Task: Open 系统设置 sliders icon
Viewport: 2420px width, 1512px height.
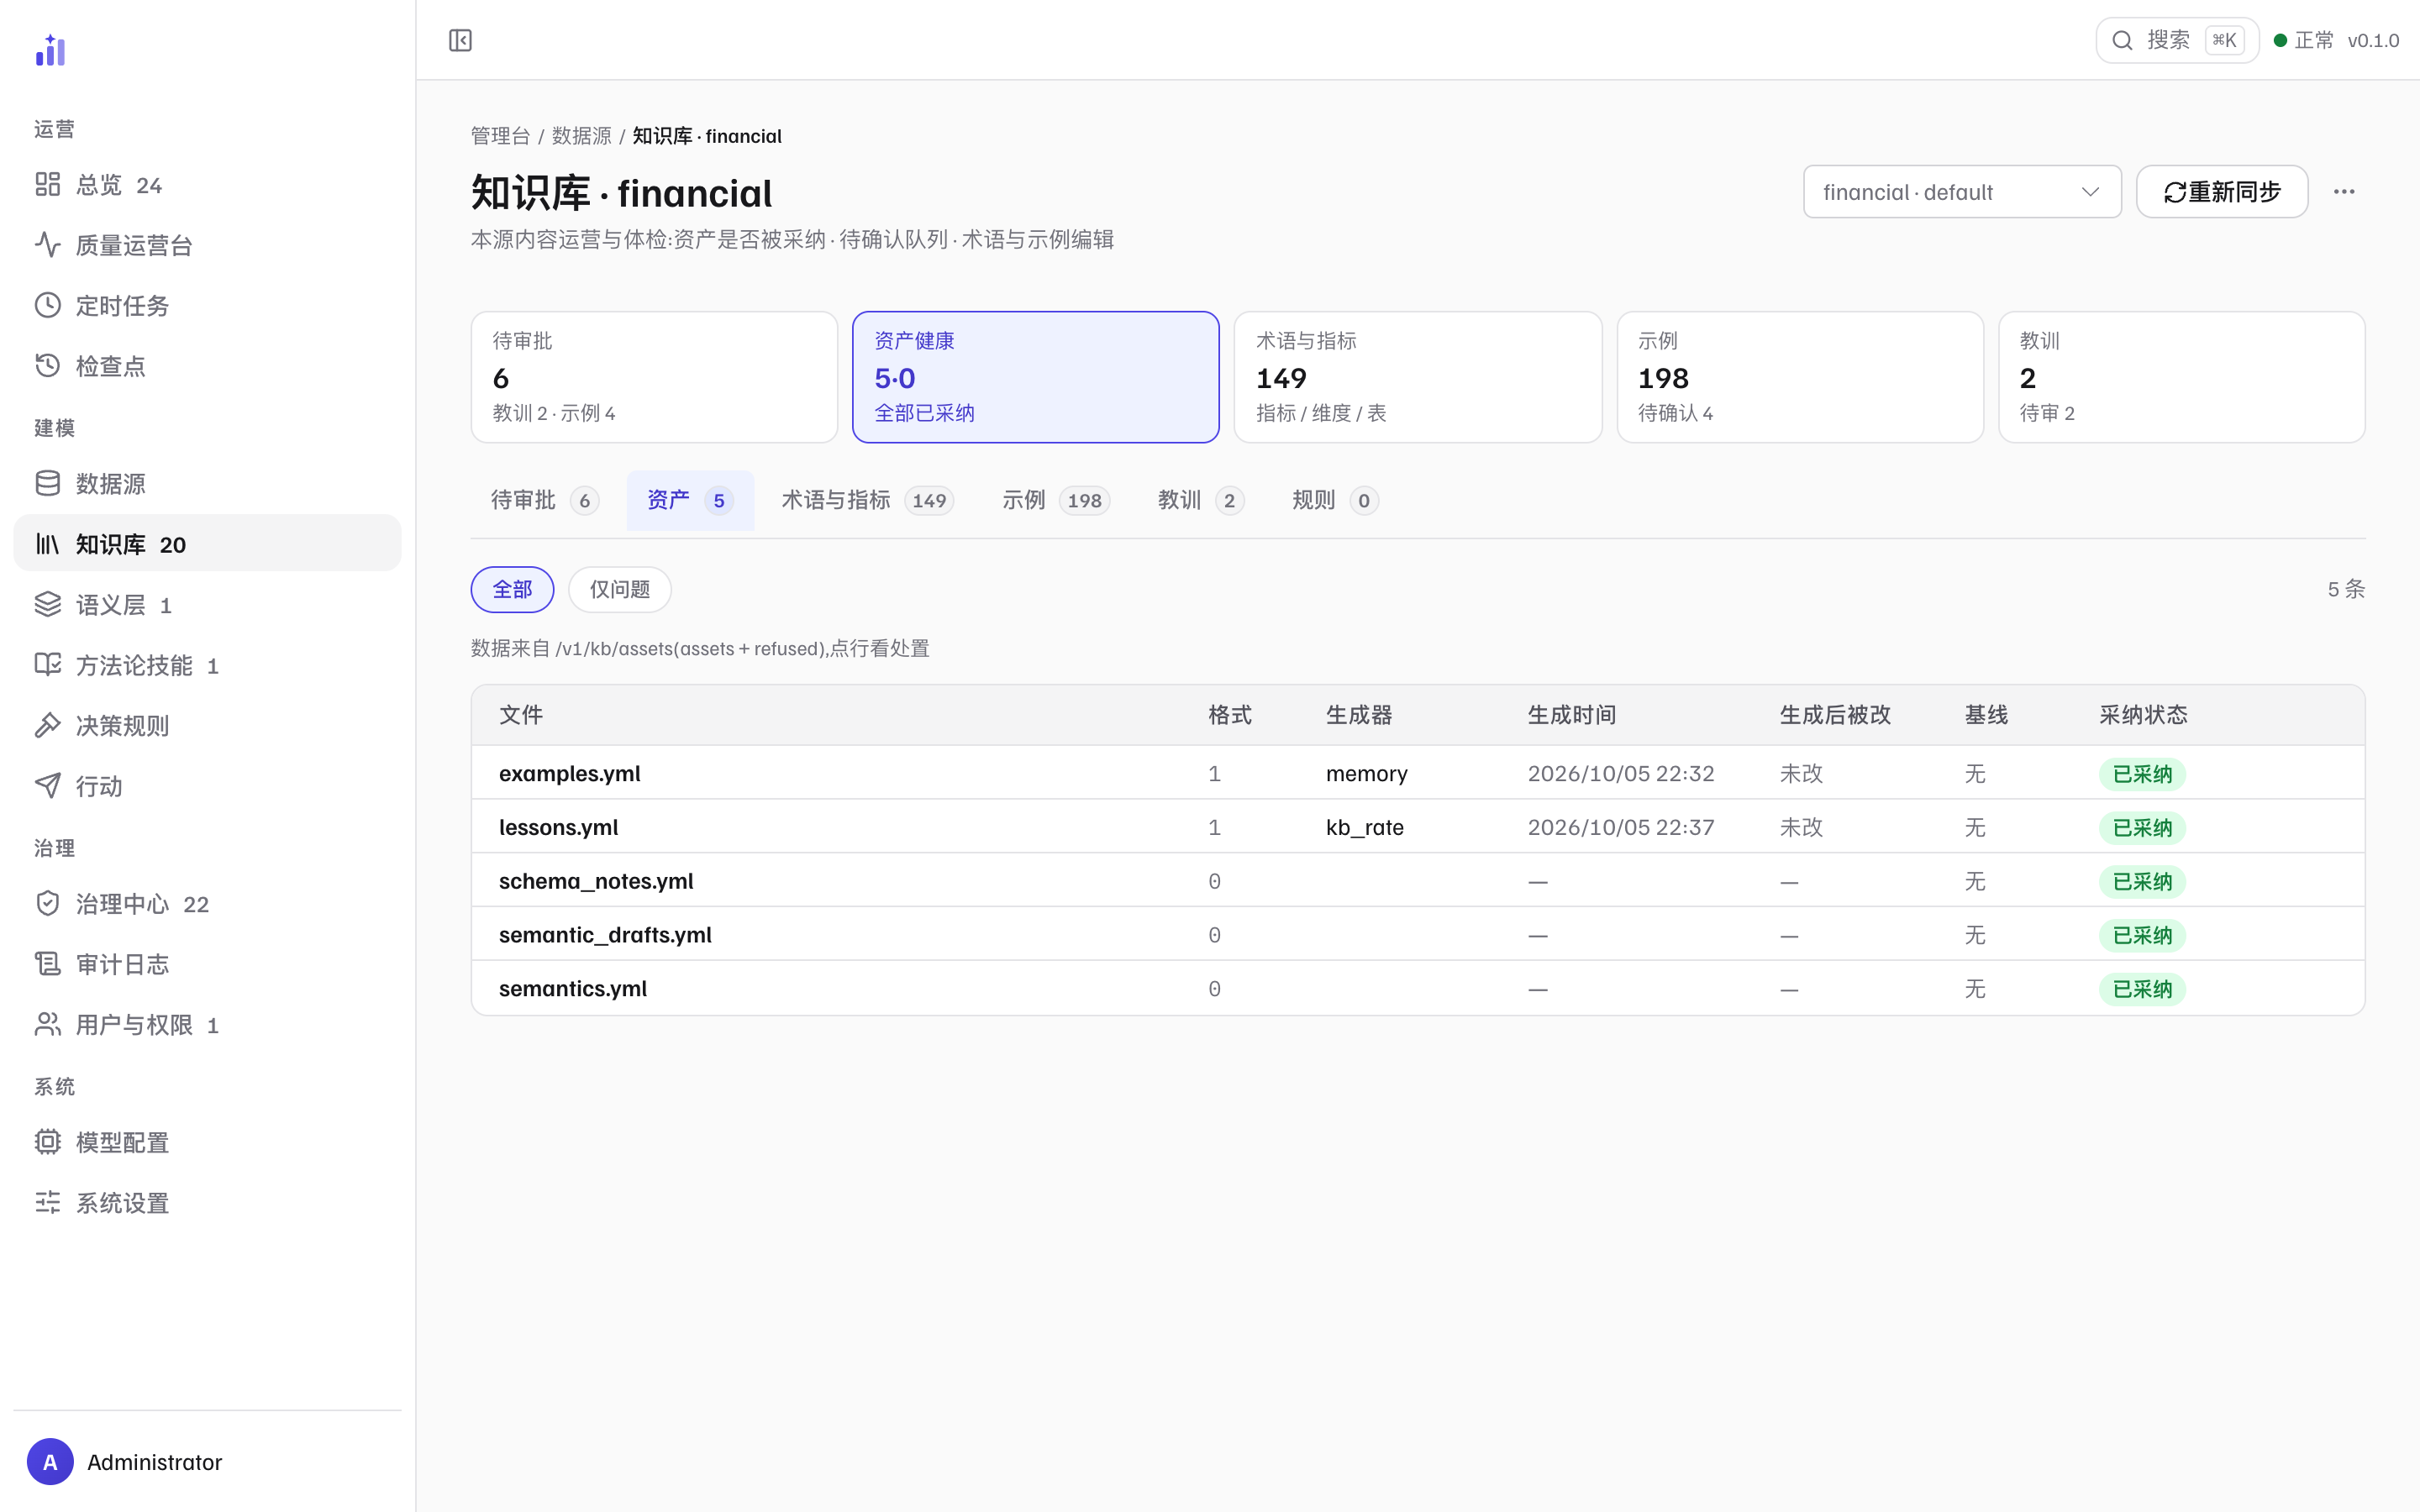Action: [x=48, y=1202]
